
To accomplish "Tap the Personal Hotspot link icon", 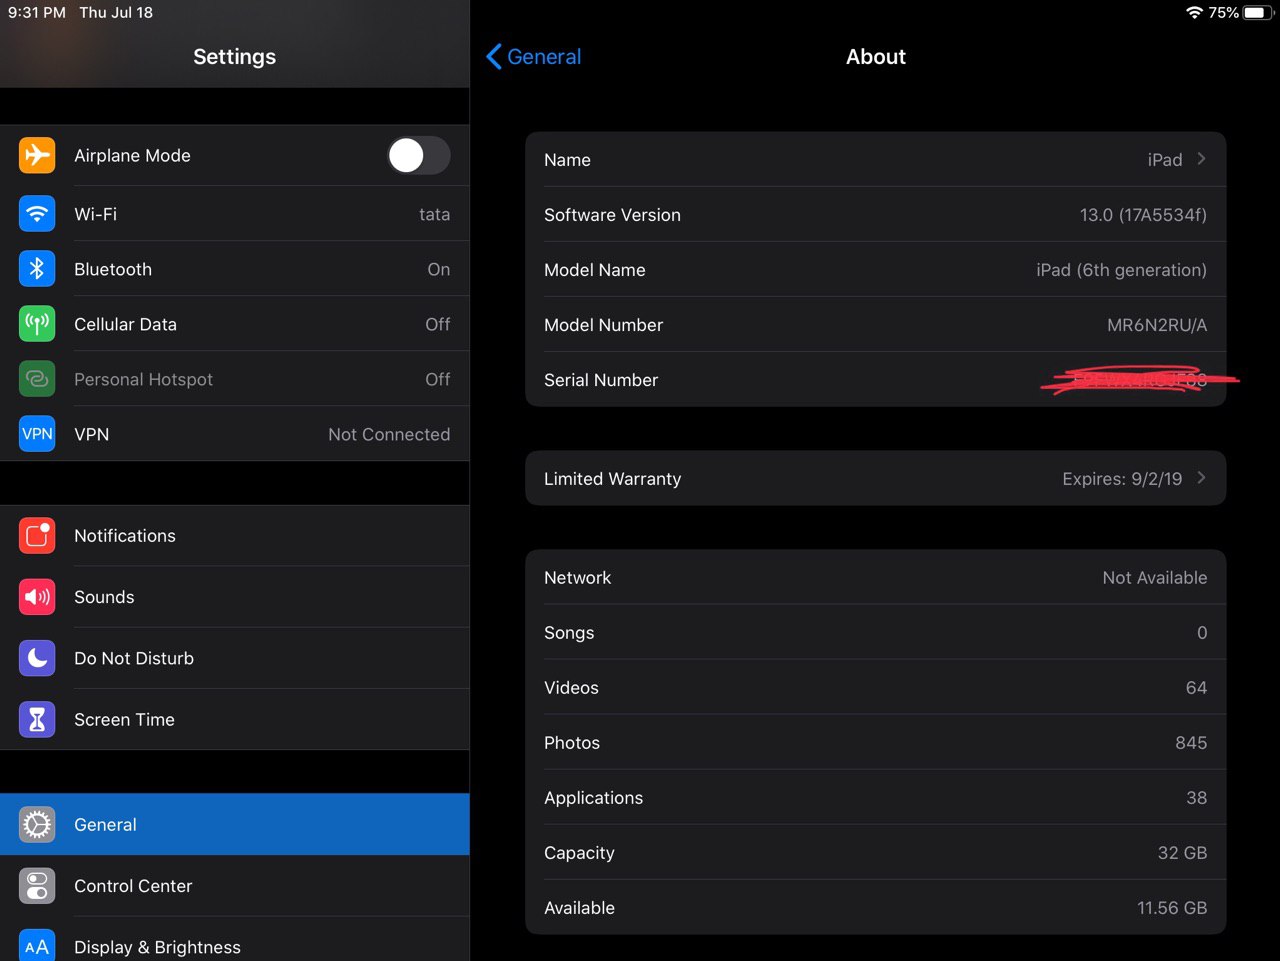I will 37,379.
